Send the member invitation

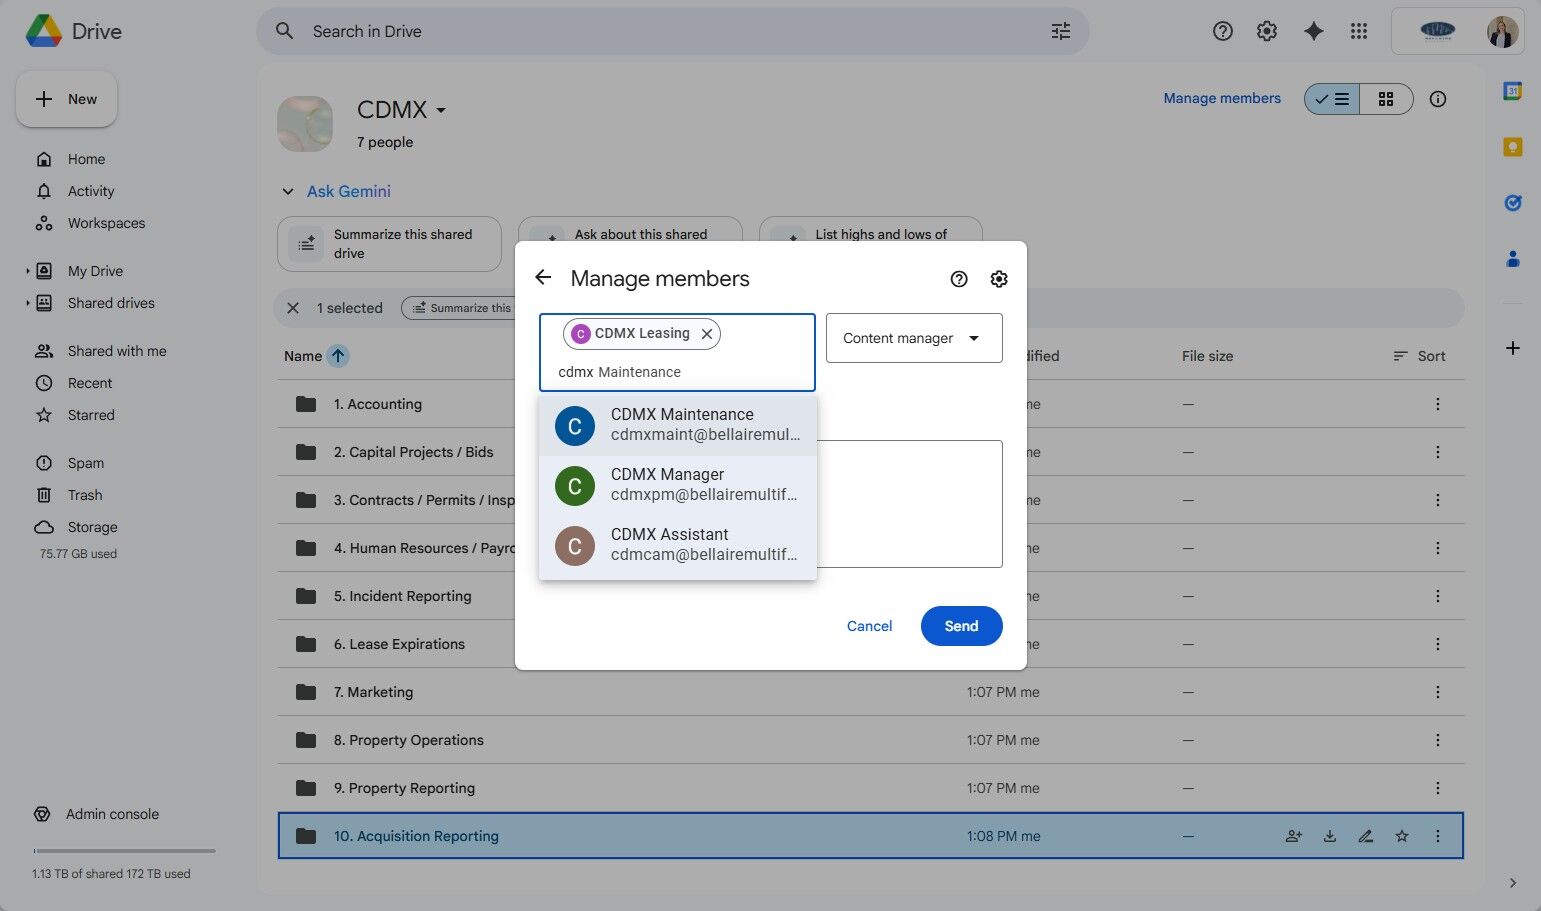[x=961, y=626]
